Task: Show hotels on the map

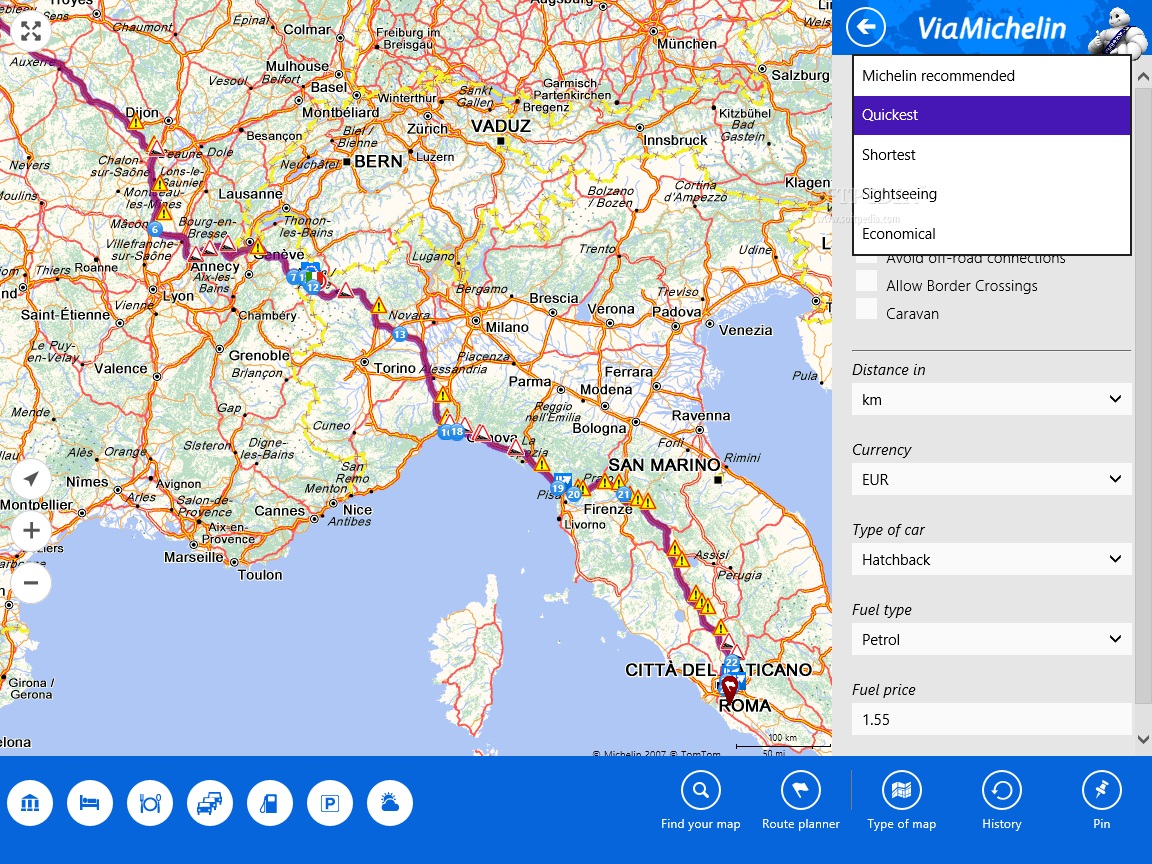Action: [x=90, y=803]
